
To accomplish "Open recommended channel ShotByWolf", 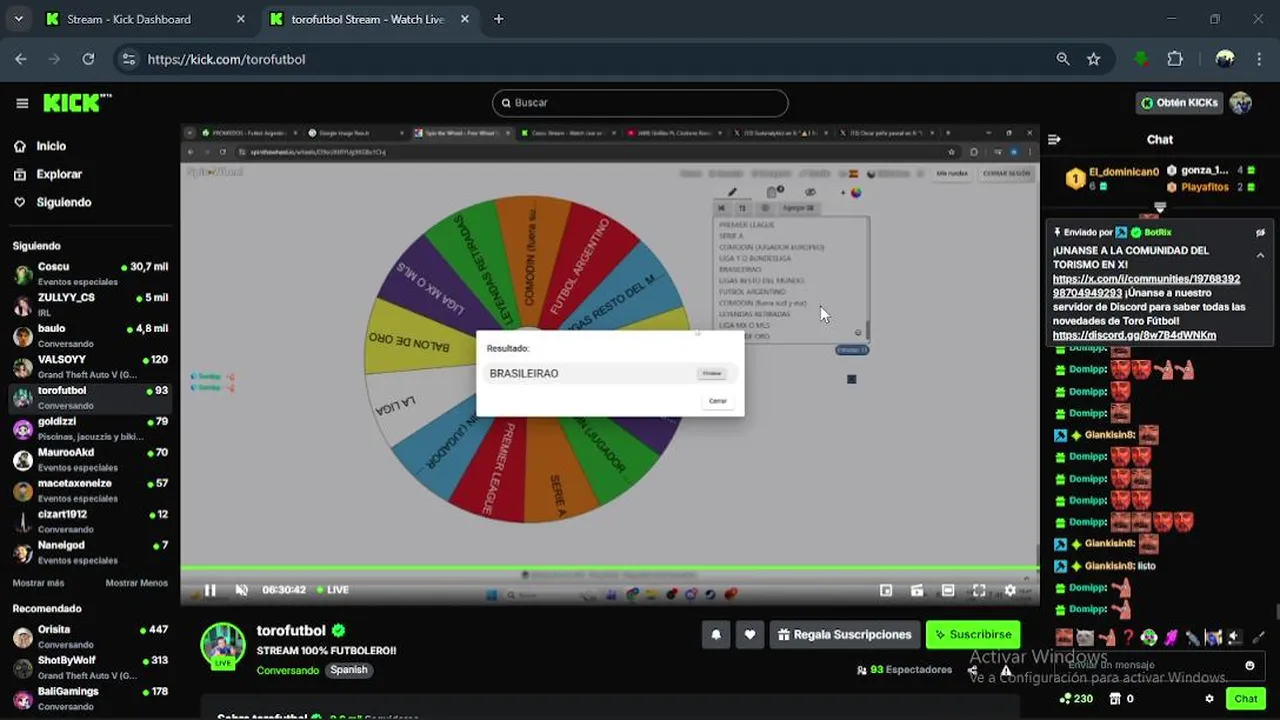I will 90,667.
